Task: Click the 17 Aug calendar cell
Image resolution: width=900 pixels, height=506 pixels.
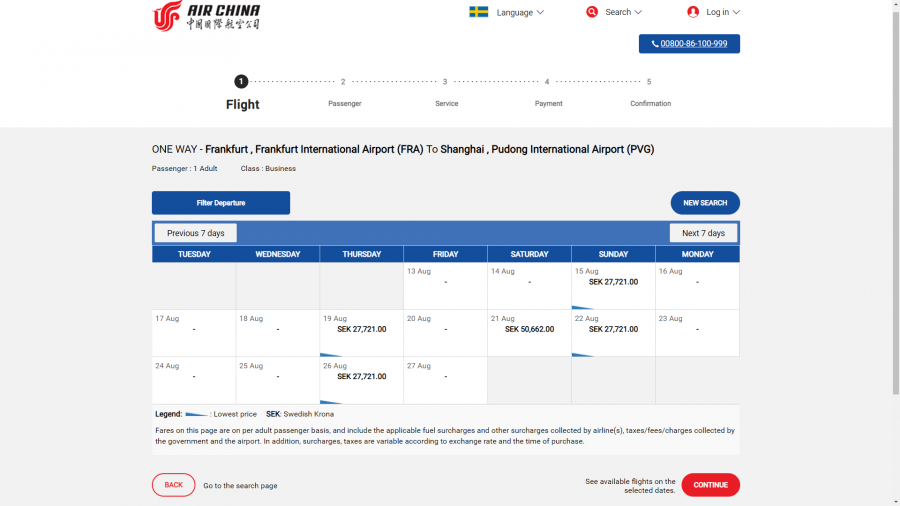Action: (x=193, y=333)
